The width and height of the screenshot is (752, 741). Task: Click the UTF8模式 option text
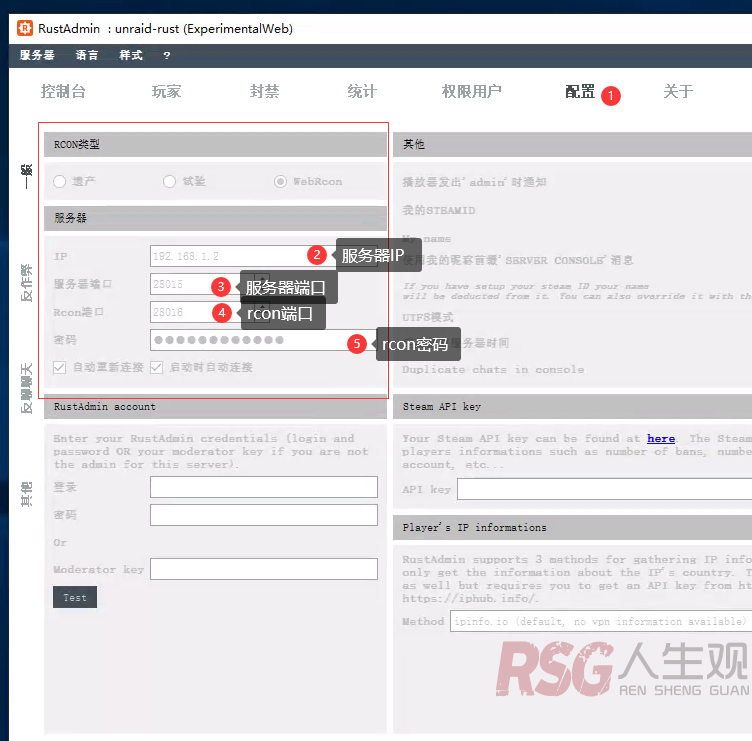(x=428, y=317)
